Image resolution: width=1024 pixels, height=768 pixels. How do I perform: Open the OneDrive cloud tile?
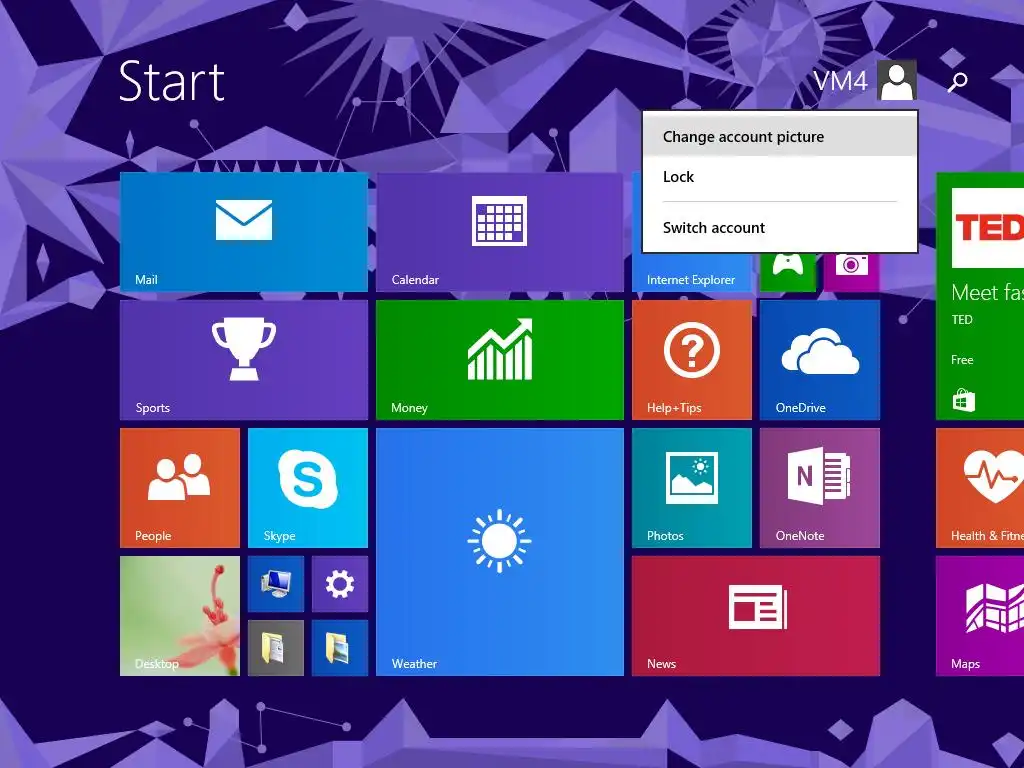[820, 360]
